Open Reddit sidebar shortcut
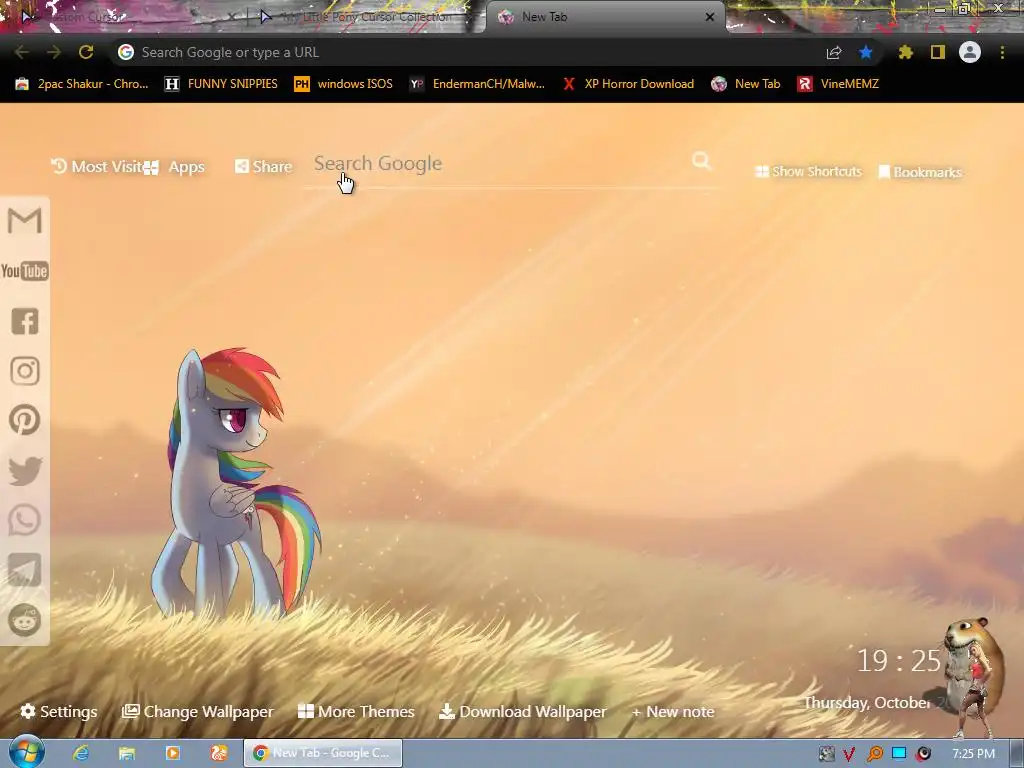1024x768 pixels. pyautogui.click(x=25, y=620)
